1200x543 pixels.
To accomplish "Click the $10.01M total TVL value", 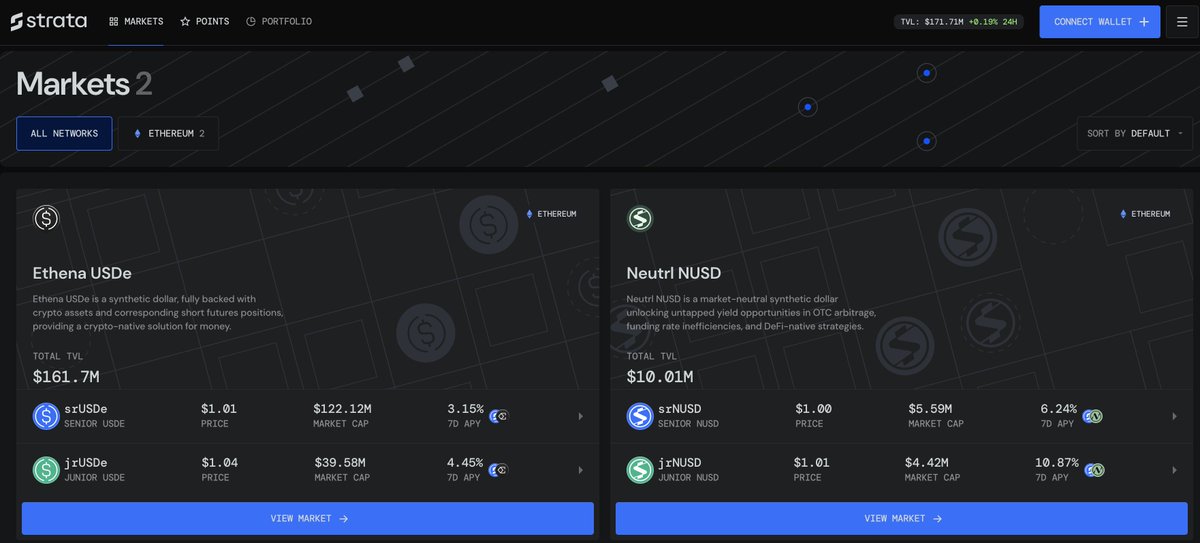I will click(660, 377).
